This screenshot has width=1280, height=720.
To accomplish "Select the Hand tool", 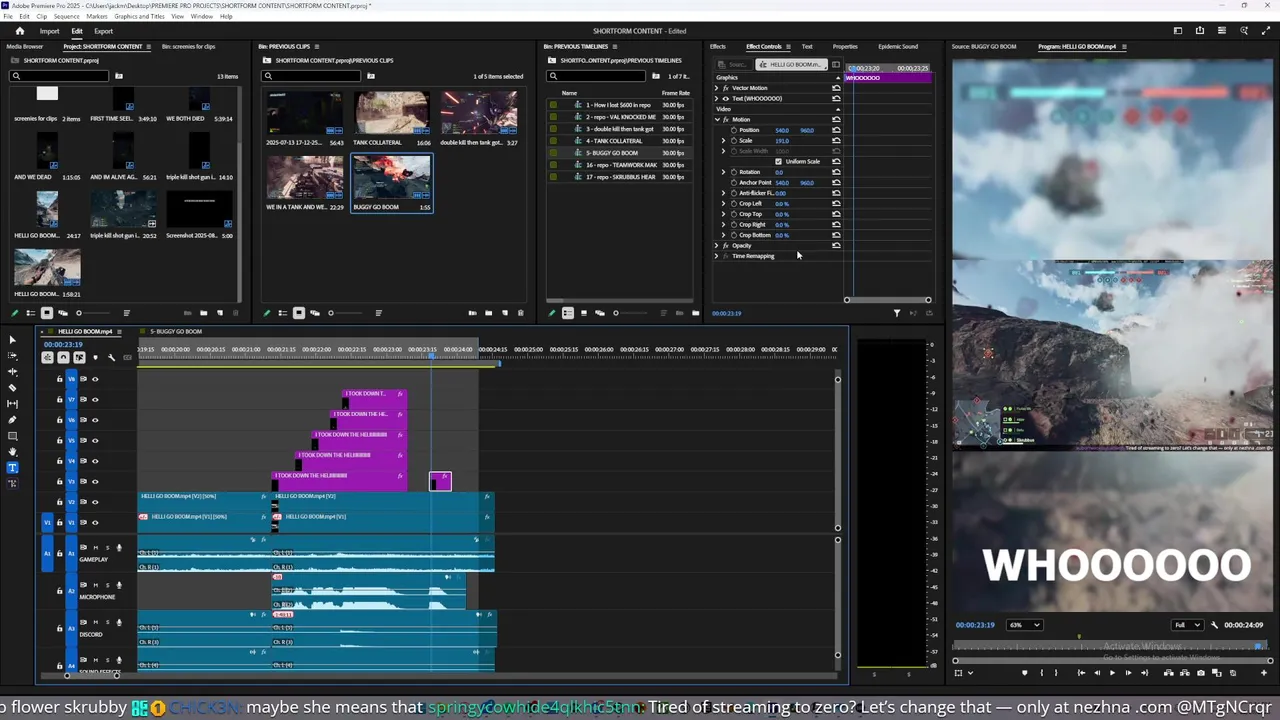I will tap(12, 451).
